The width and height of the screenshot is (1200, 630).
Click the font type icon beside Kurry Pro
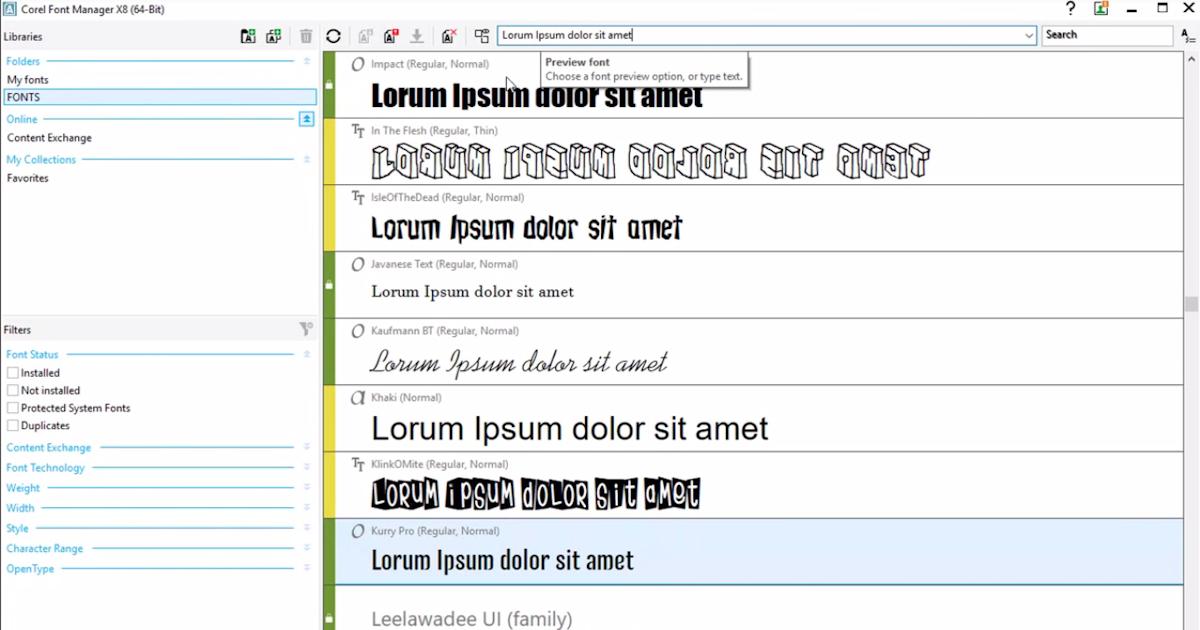click(x=358, y=531)
